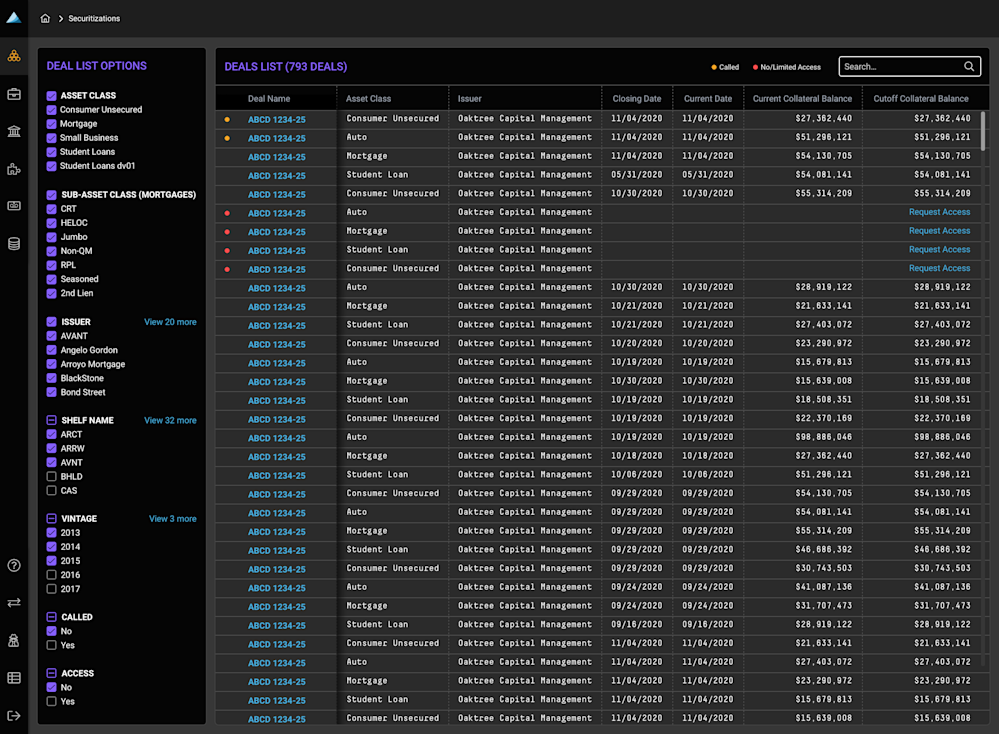Viewport: 999px width, 734px height.
Task: Click the logout icon in sidebar
Action: click(14, 715)
